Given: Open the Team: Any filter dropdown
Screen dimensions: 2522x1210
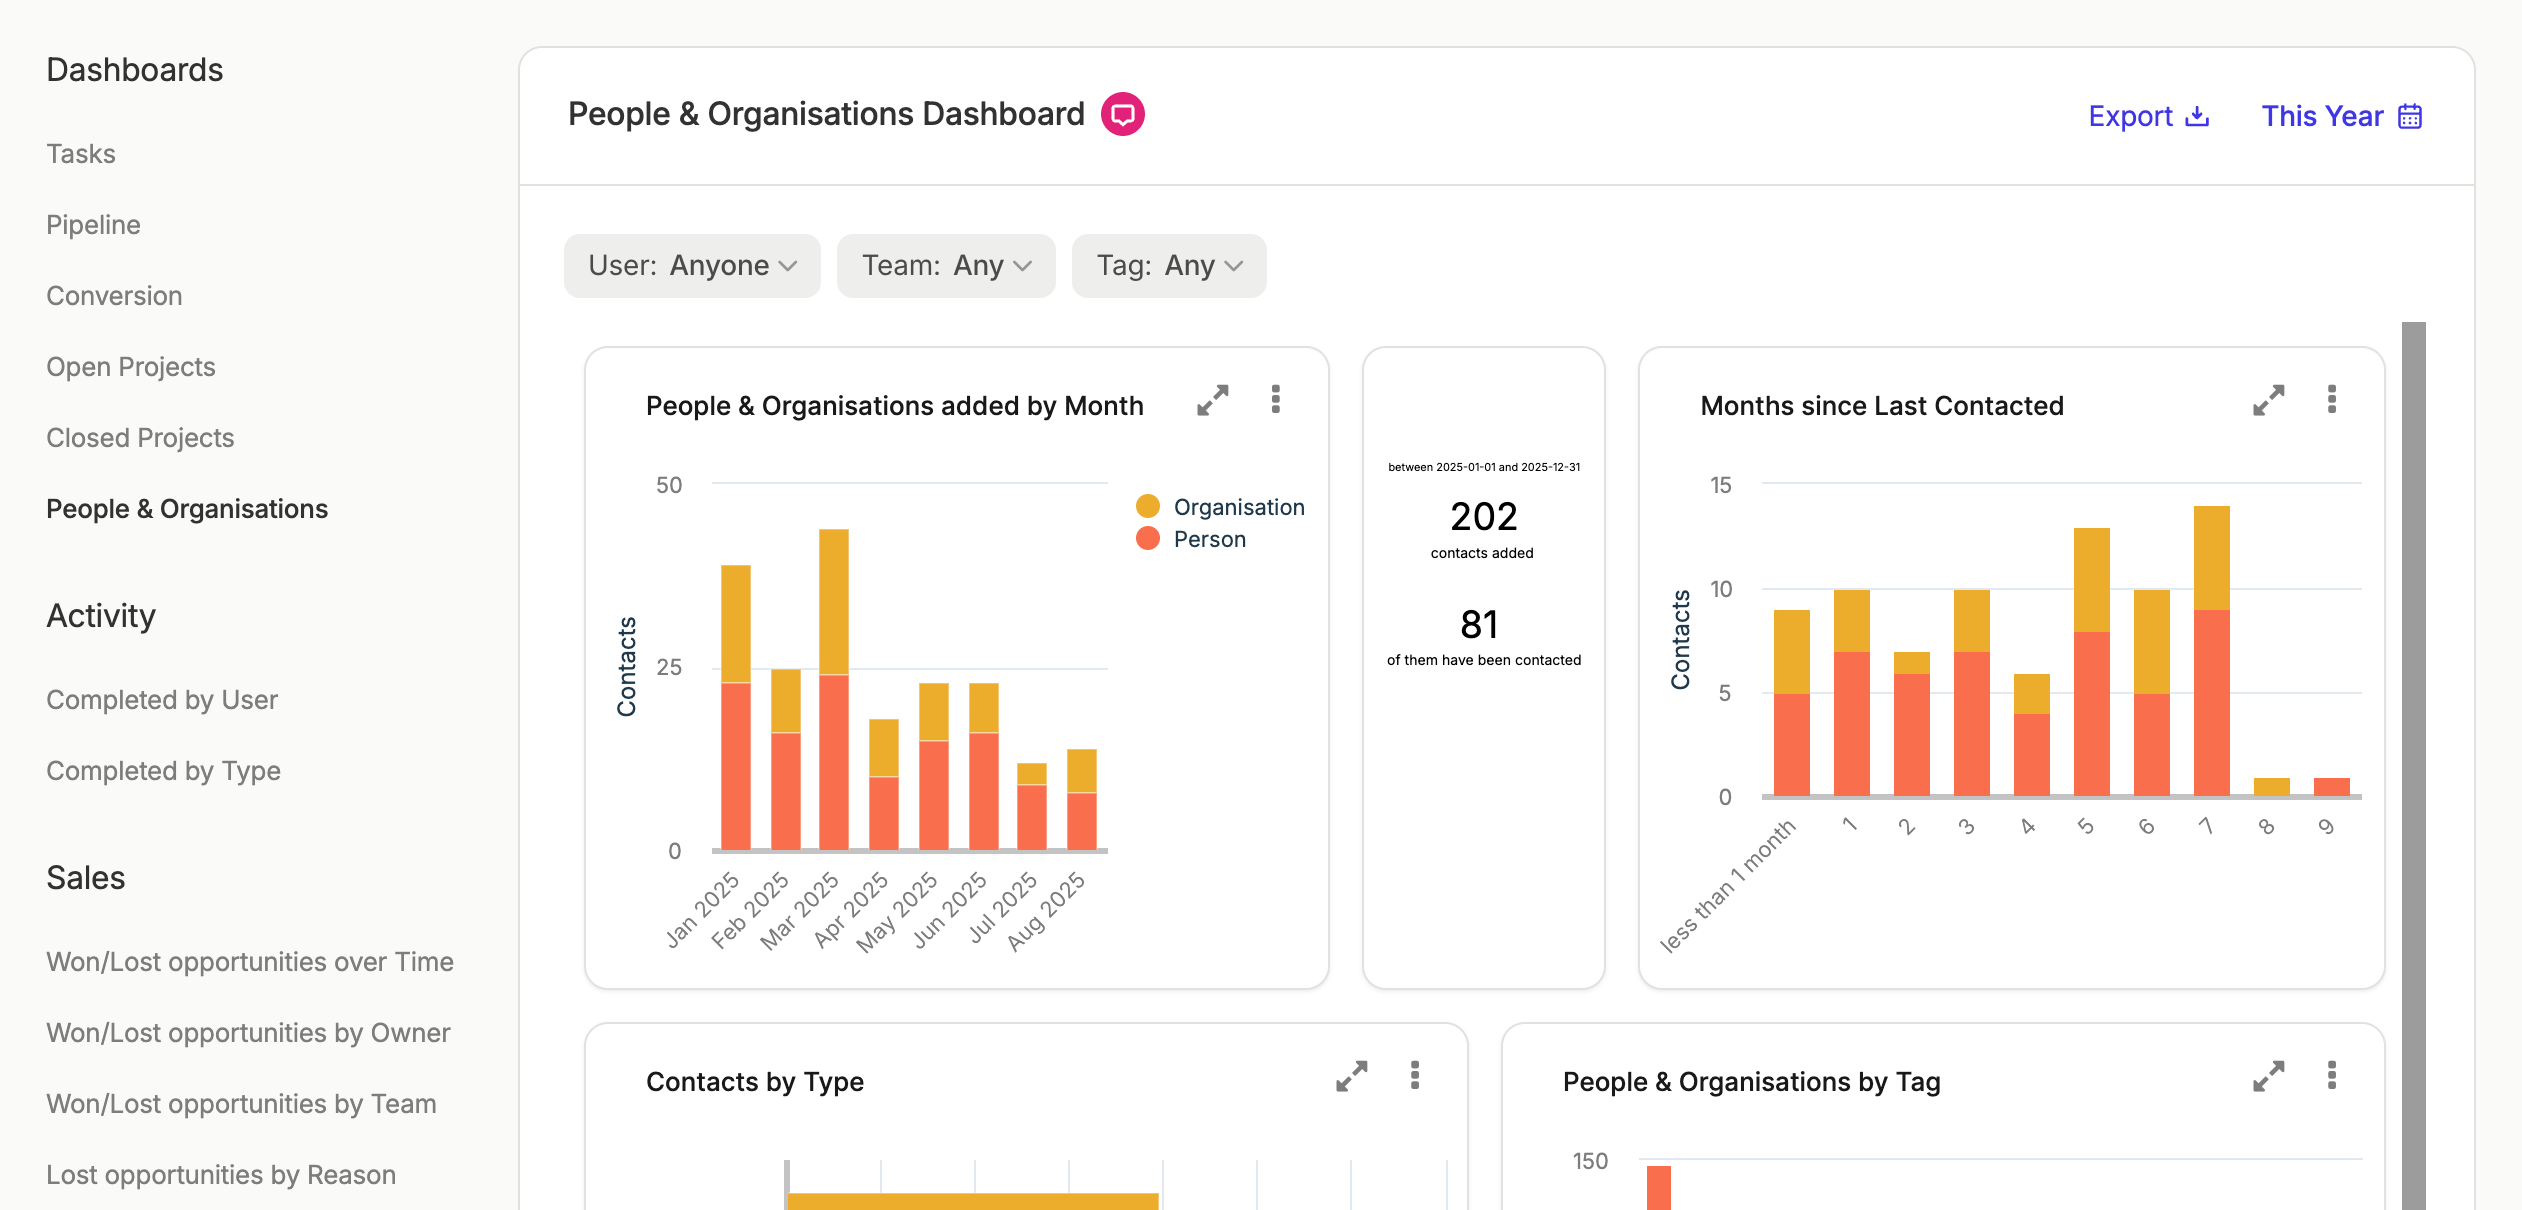Looking at the screenshot, I should [x=946, y=266].
